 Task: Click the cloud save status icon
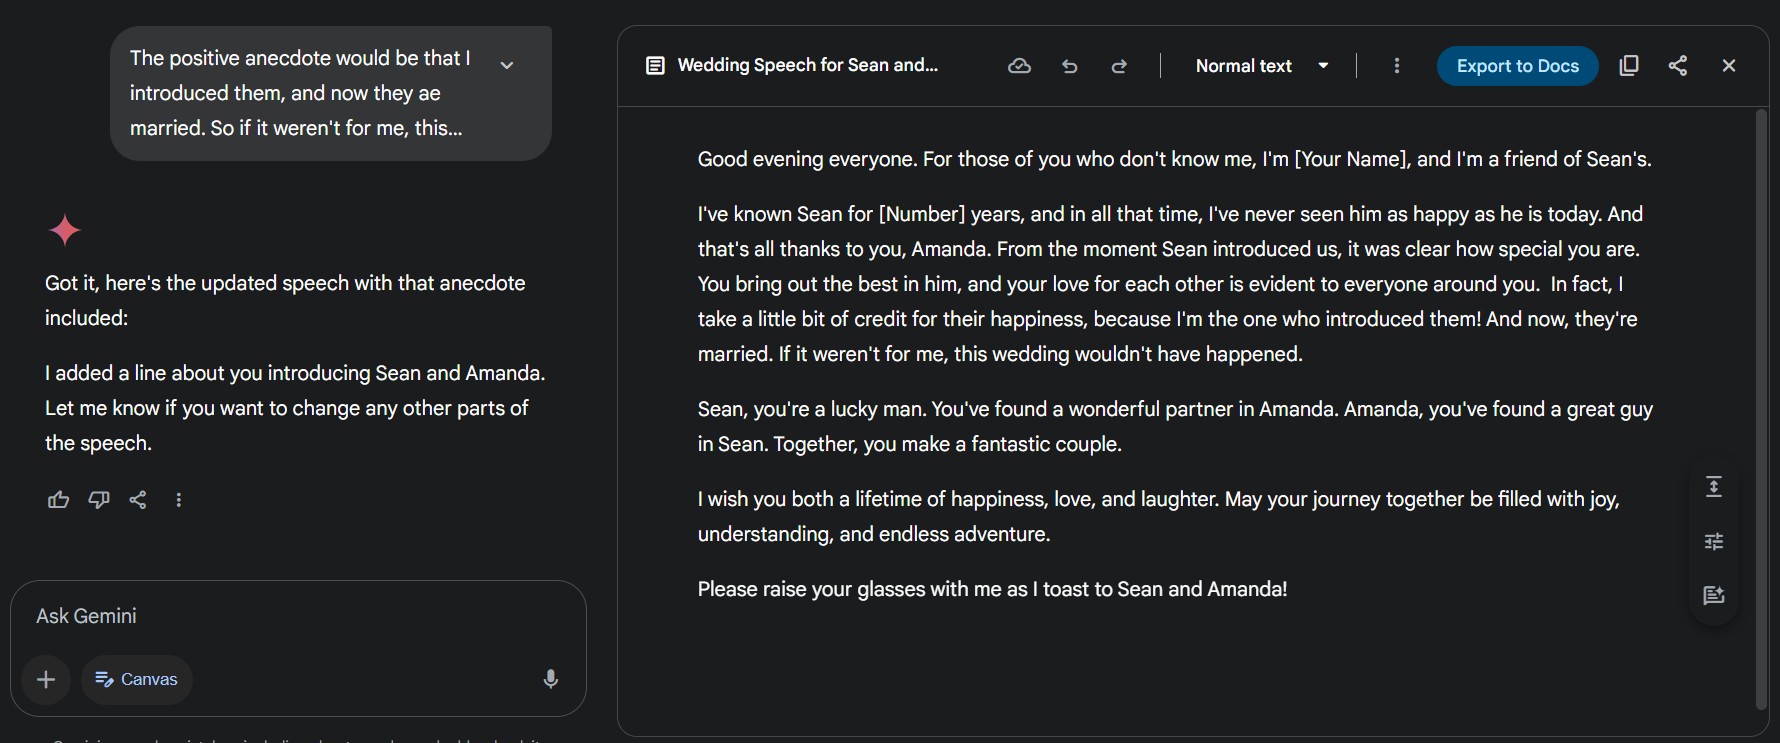(1019, 66)
